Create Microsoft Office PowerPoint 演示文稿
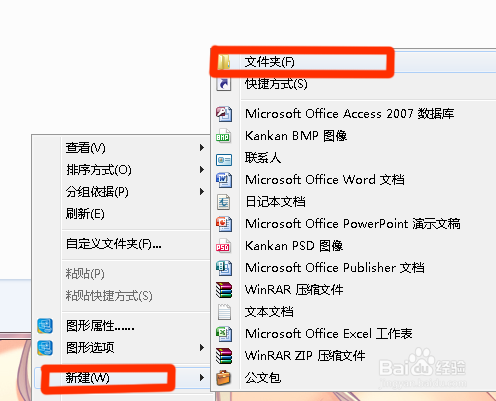This screenshot has height=401, width=496. click(x=354, y=224)
